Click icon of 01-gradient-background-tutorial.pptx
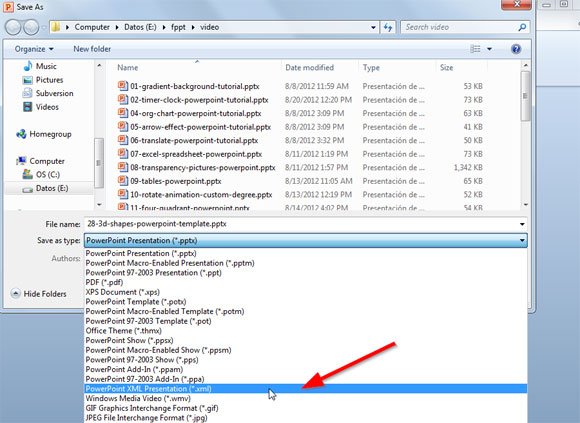Viewport: 580px width, 423px height. pyautogui.click(x=122, y=86)
